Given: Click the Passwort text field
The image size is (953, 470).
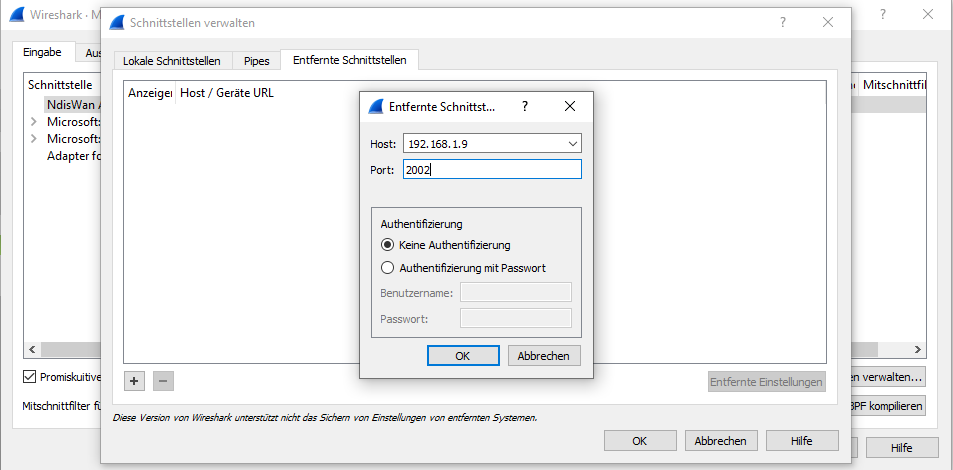Looking at the screenshot, I should 516,318.
